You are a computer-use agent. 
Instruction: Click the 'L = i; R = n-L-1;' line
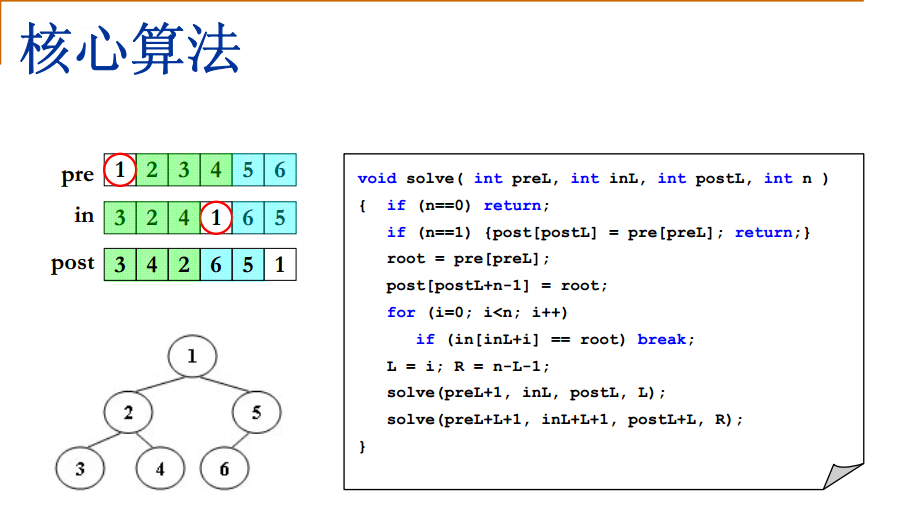(x=468, y=366)
